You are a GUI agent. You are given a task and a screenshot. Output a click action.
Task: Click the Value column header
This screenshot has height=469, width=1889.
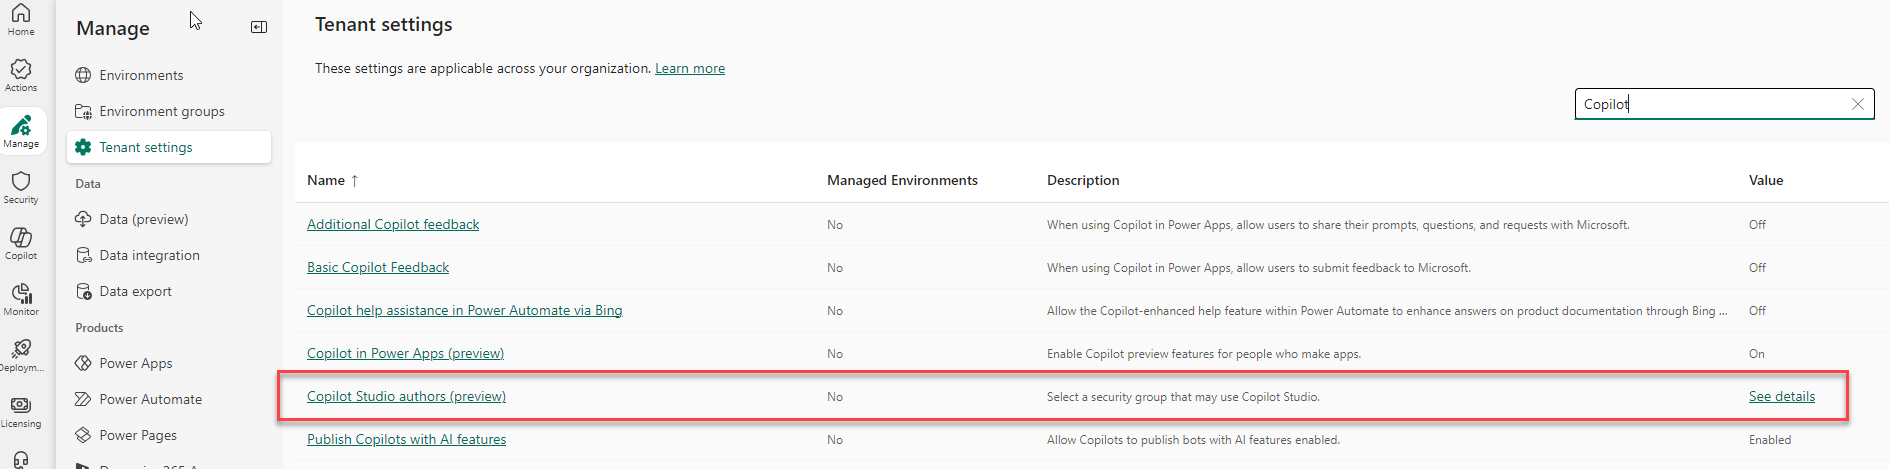point(1766,181)
